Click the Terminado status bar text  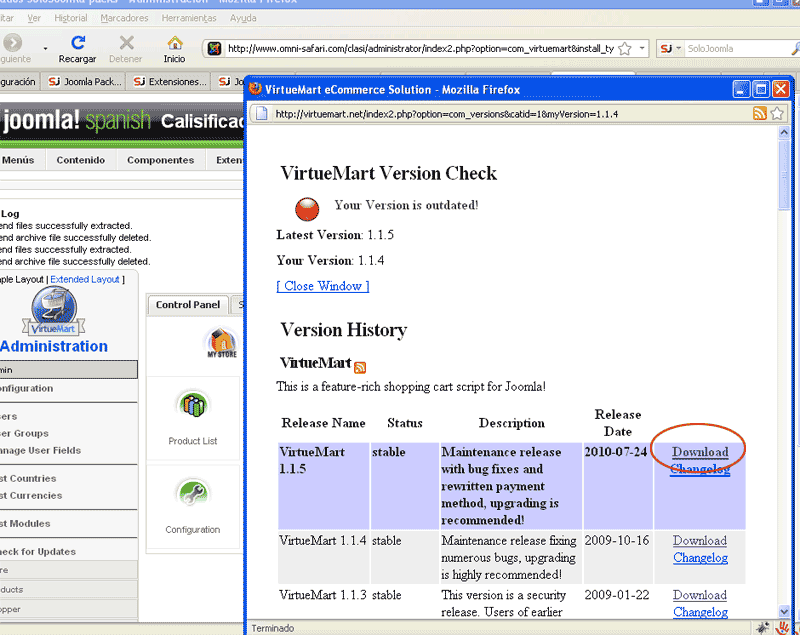[x=272, y=628]
